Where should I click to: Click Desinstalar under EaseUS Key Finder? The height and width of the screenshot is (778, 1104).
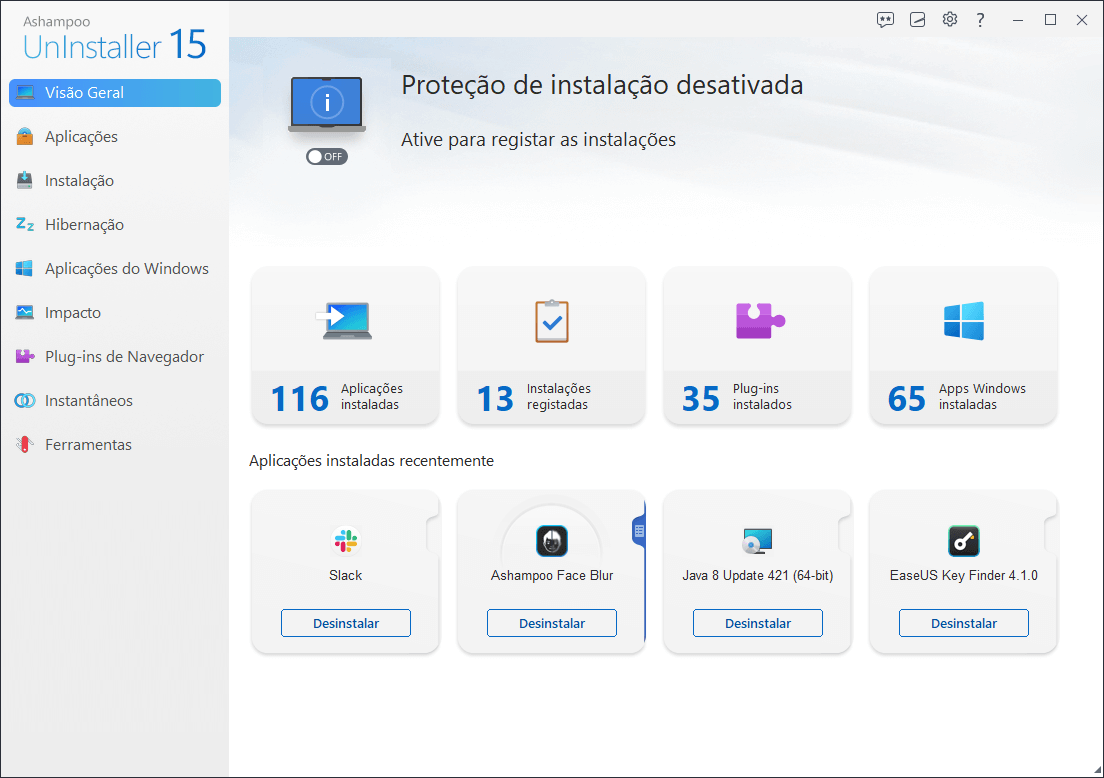[964, 623]
